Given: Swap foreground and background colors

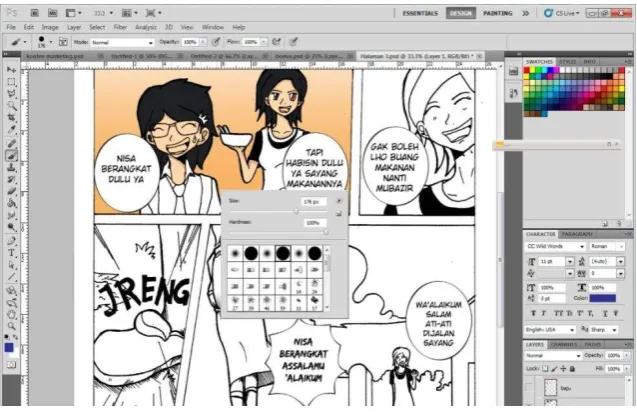Looking at the screenshot, I should (x=15, y=337).
